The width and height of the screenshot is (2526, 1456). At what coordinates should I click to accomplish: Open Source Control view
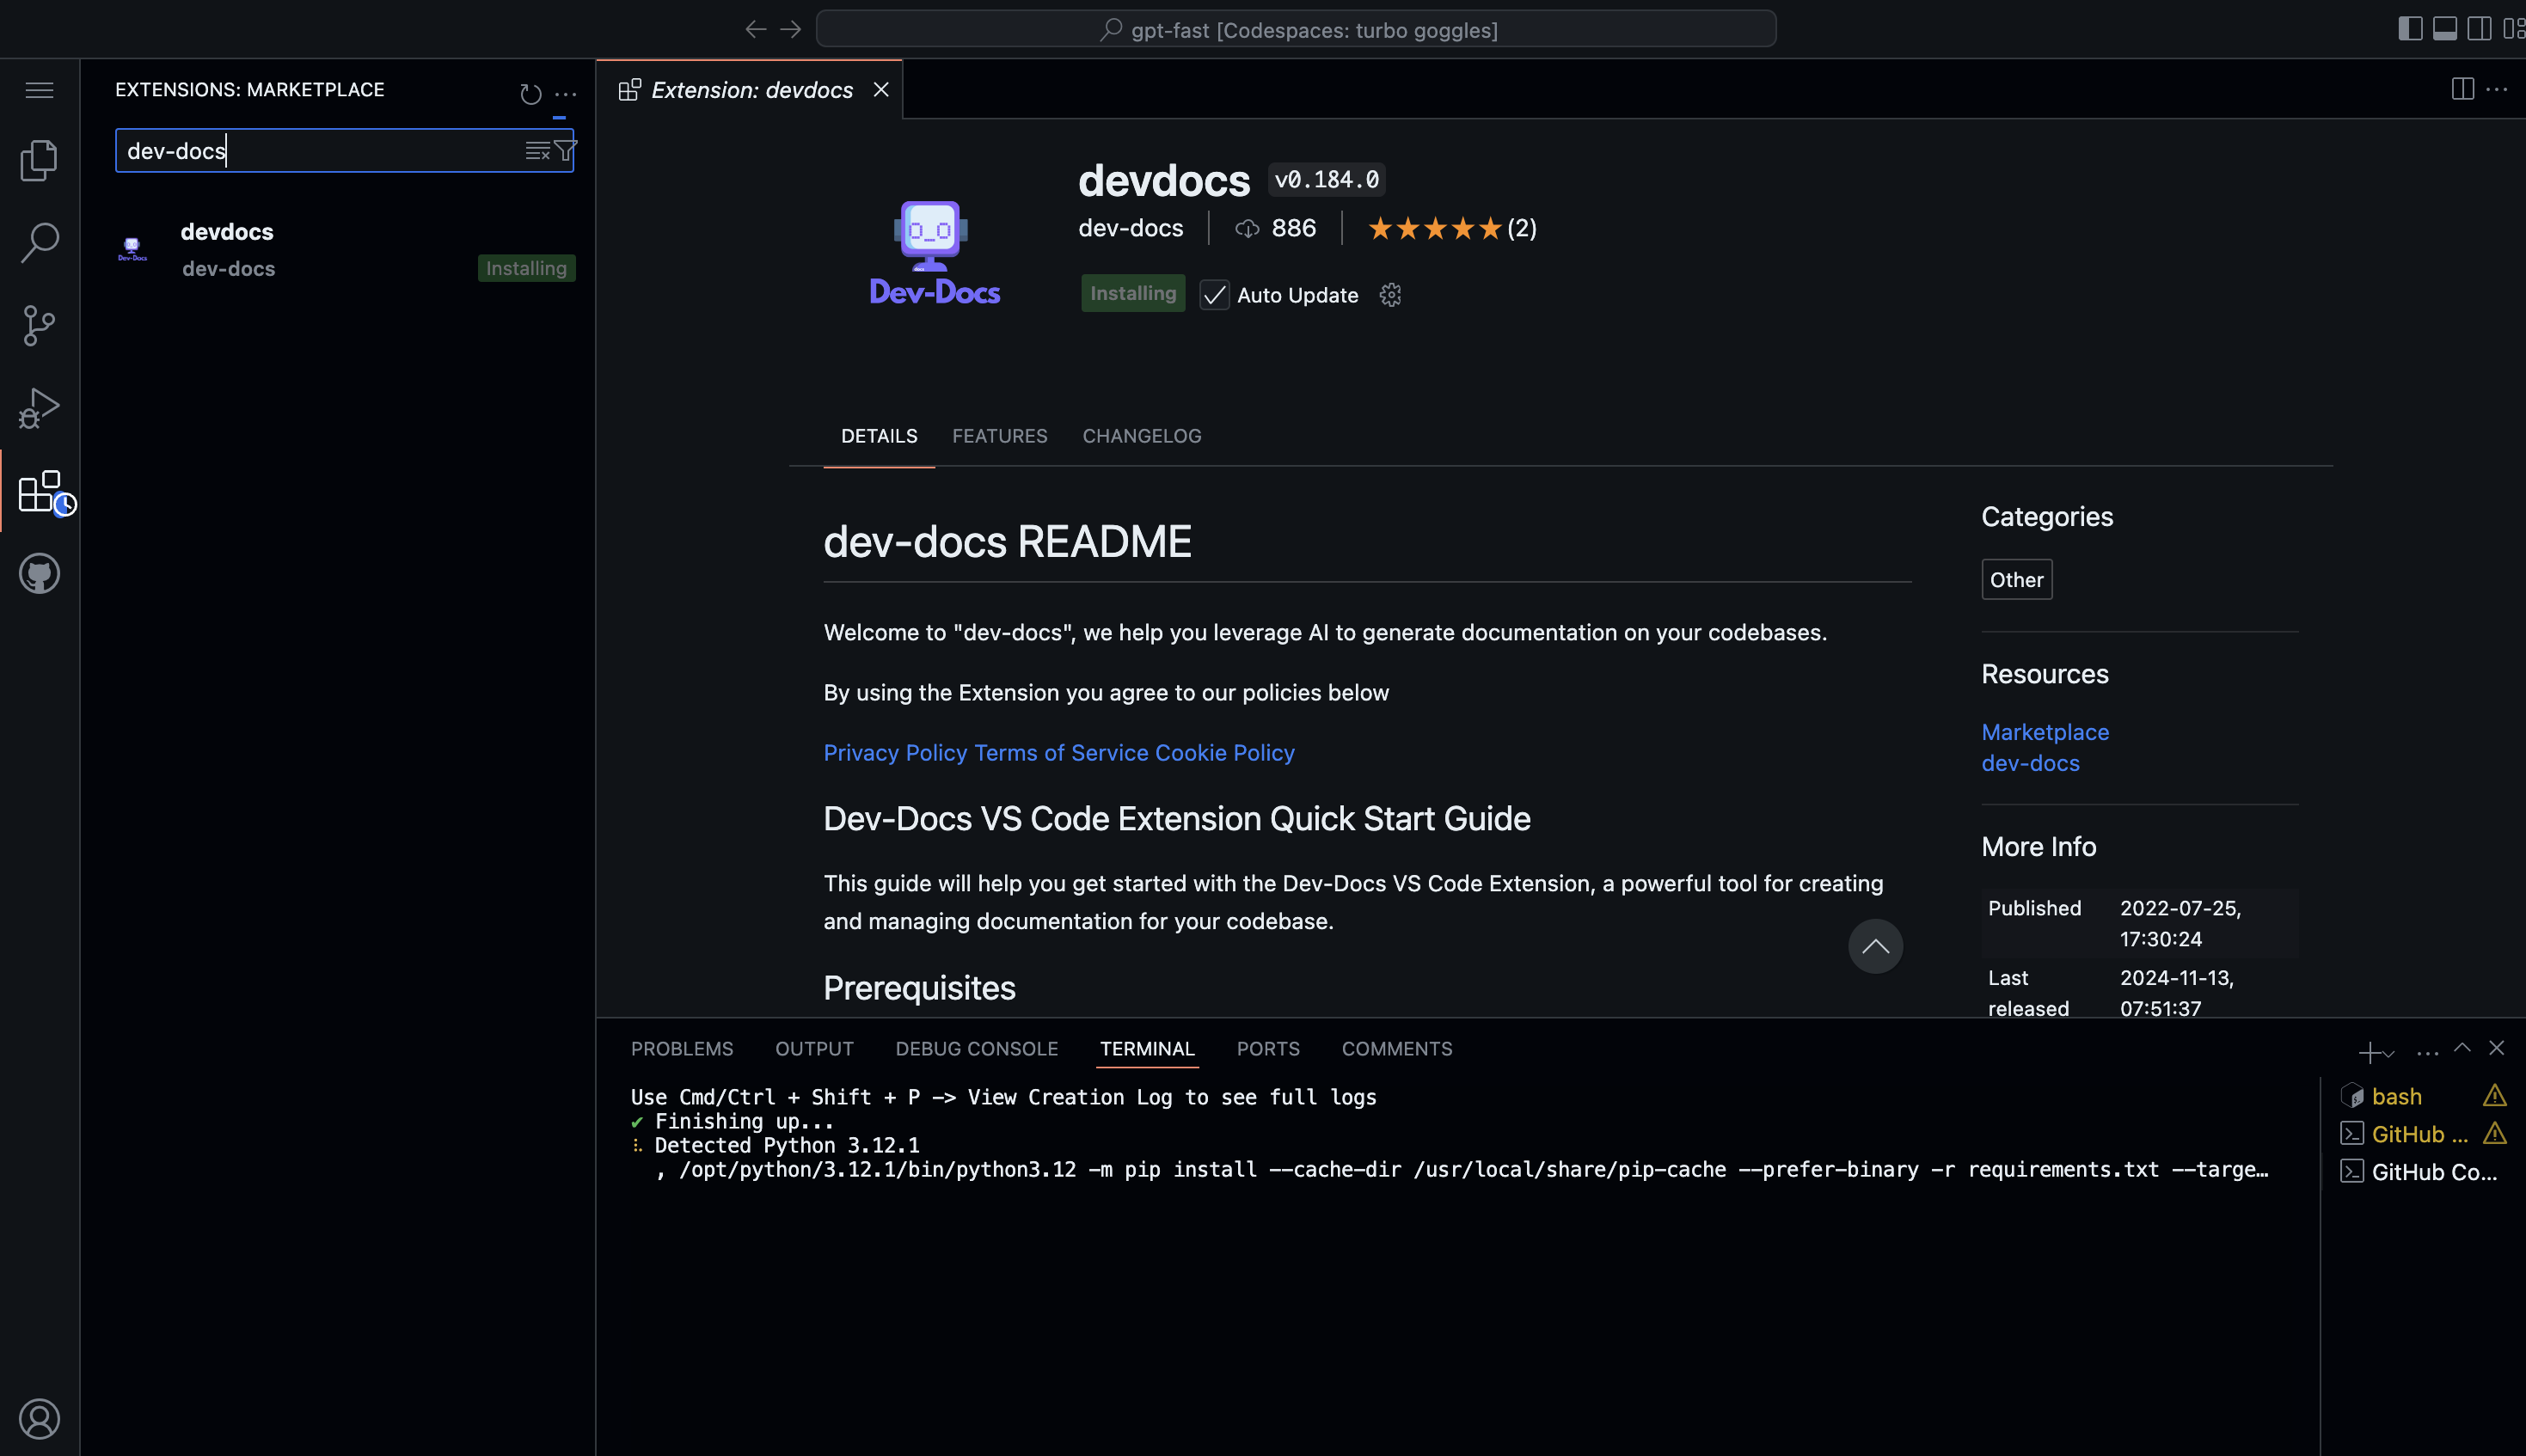[x=39, y=325]
